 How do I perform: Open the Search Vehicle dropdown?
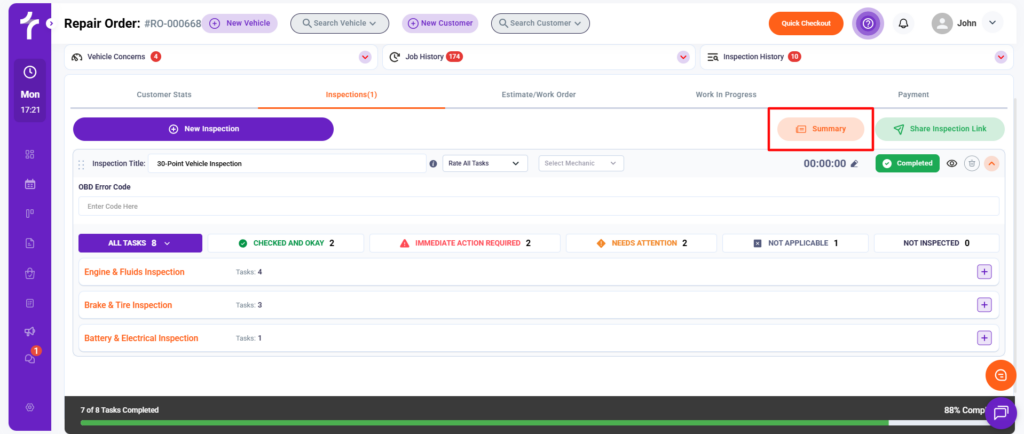(x=340, y=23)
